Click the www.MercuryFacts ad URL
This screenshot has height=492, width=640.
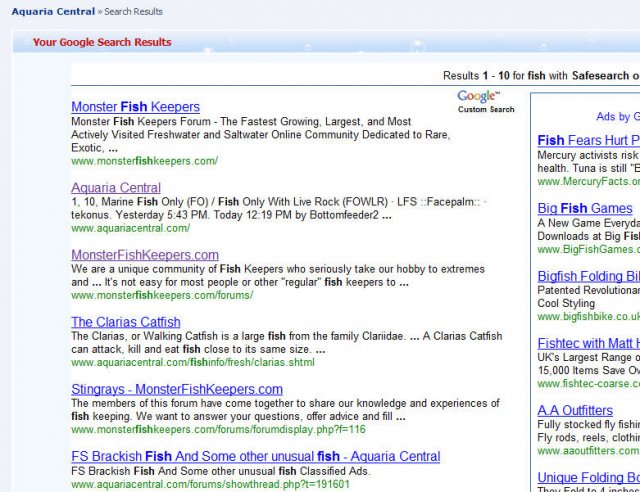click(589, 181)
